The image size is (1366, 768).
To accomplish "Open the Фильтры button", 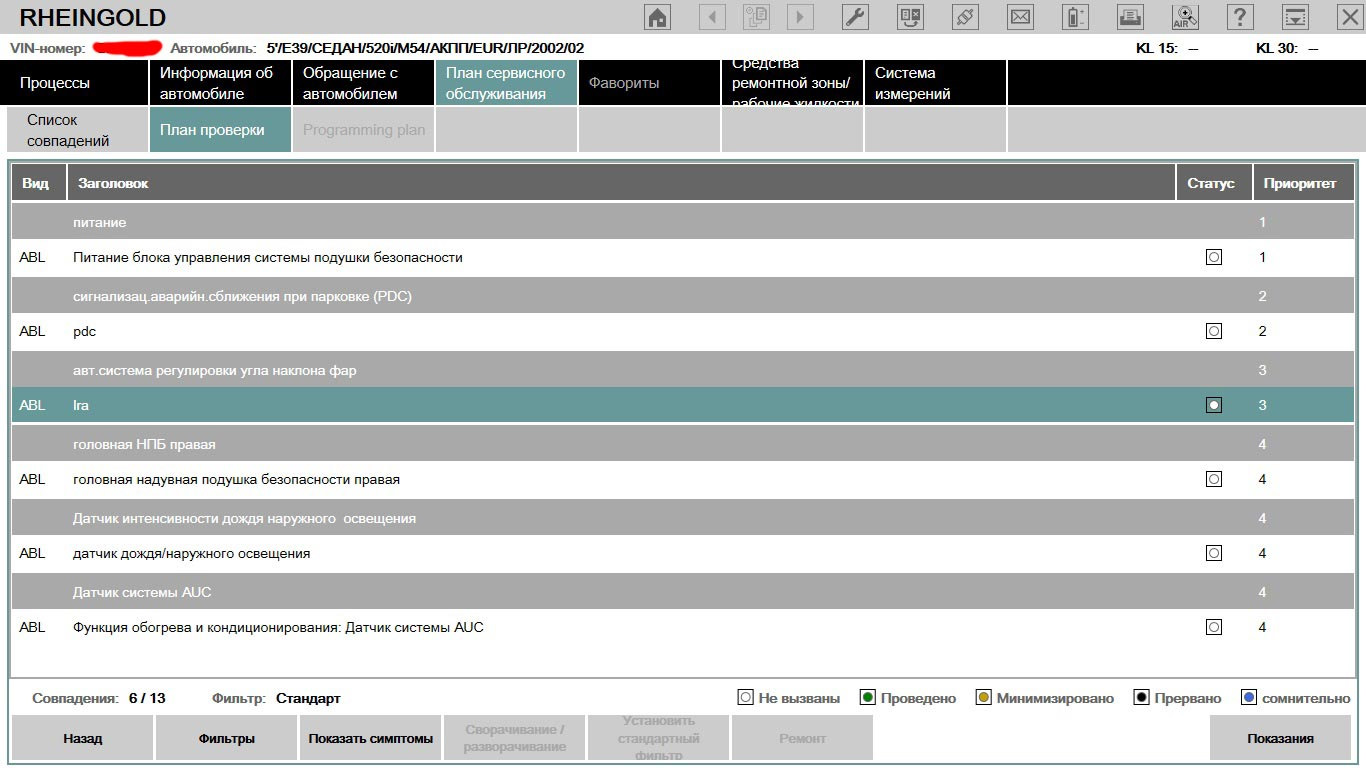I will pyautogui.click(x=226, y=738).
